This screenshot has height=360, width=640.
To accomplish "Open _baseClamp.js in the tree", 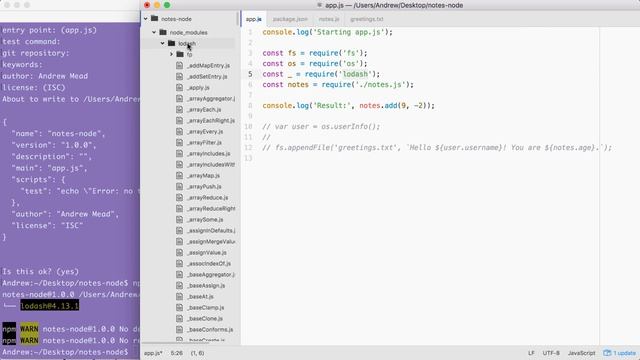I will pyautogui.click(x=205, y=308).
